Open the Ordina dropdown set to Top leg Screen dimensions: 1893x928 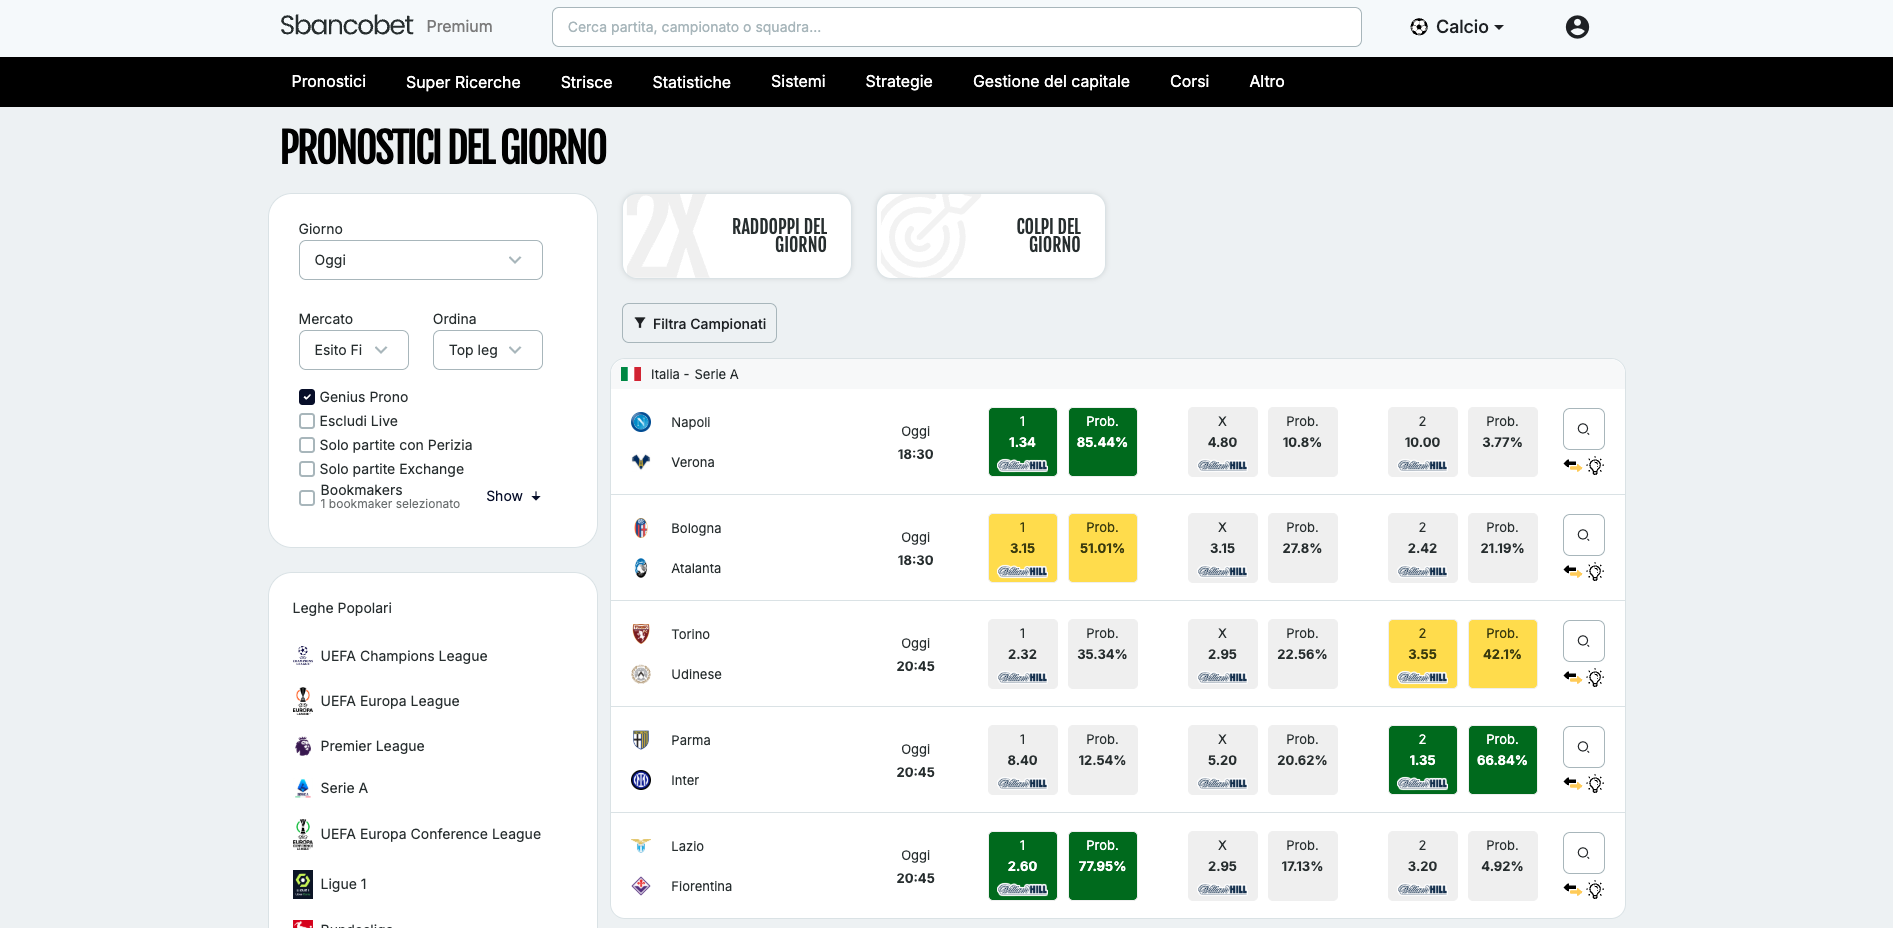pos(487,350)
